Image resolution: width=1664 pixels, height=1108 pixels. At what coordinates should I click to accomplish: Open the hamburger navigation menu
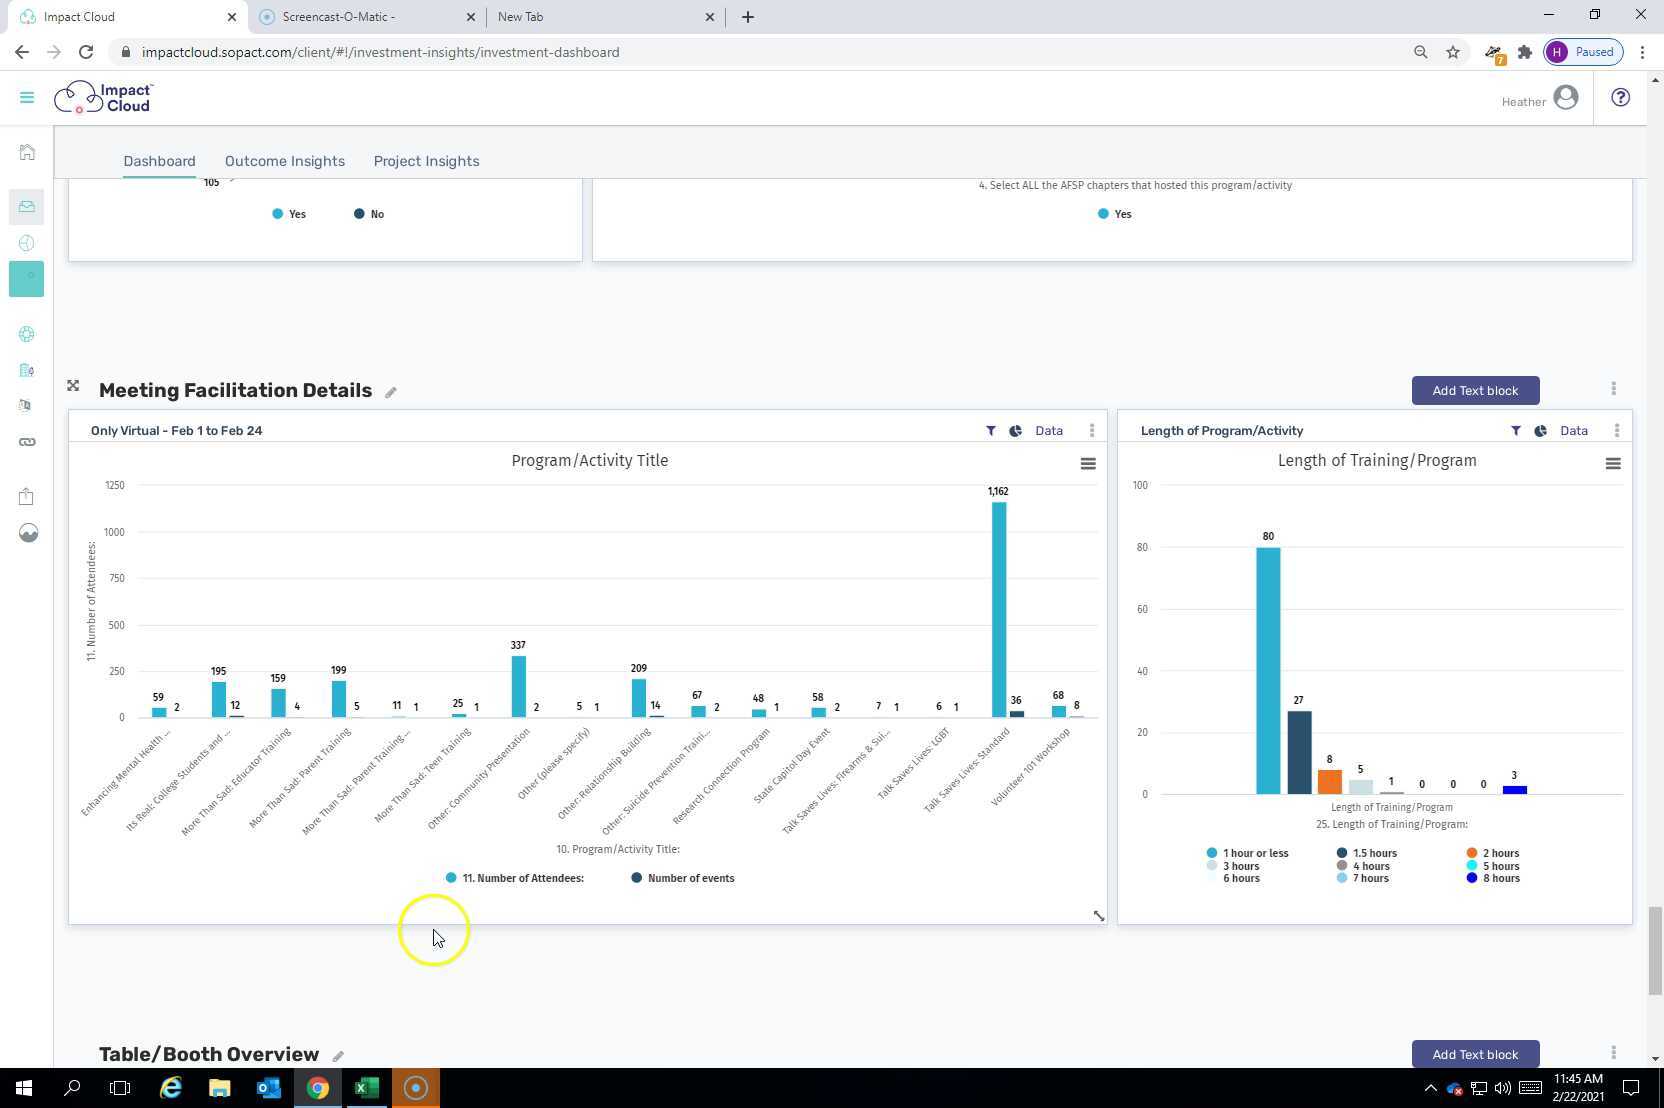27,98
